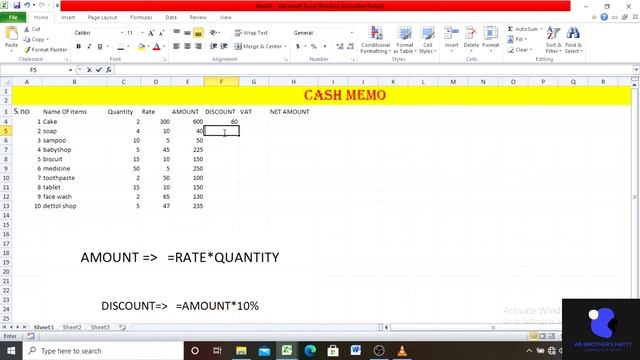The width and height of the screenshot is (640, 360).
Task: Apply the Fill Color bucket
Action: (x=141, y=47)
